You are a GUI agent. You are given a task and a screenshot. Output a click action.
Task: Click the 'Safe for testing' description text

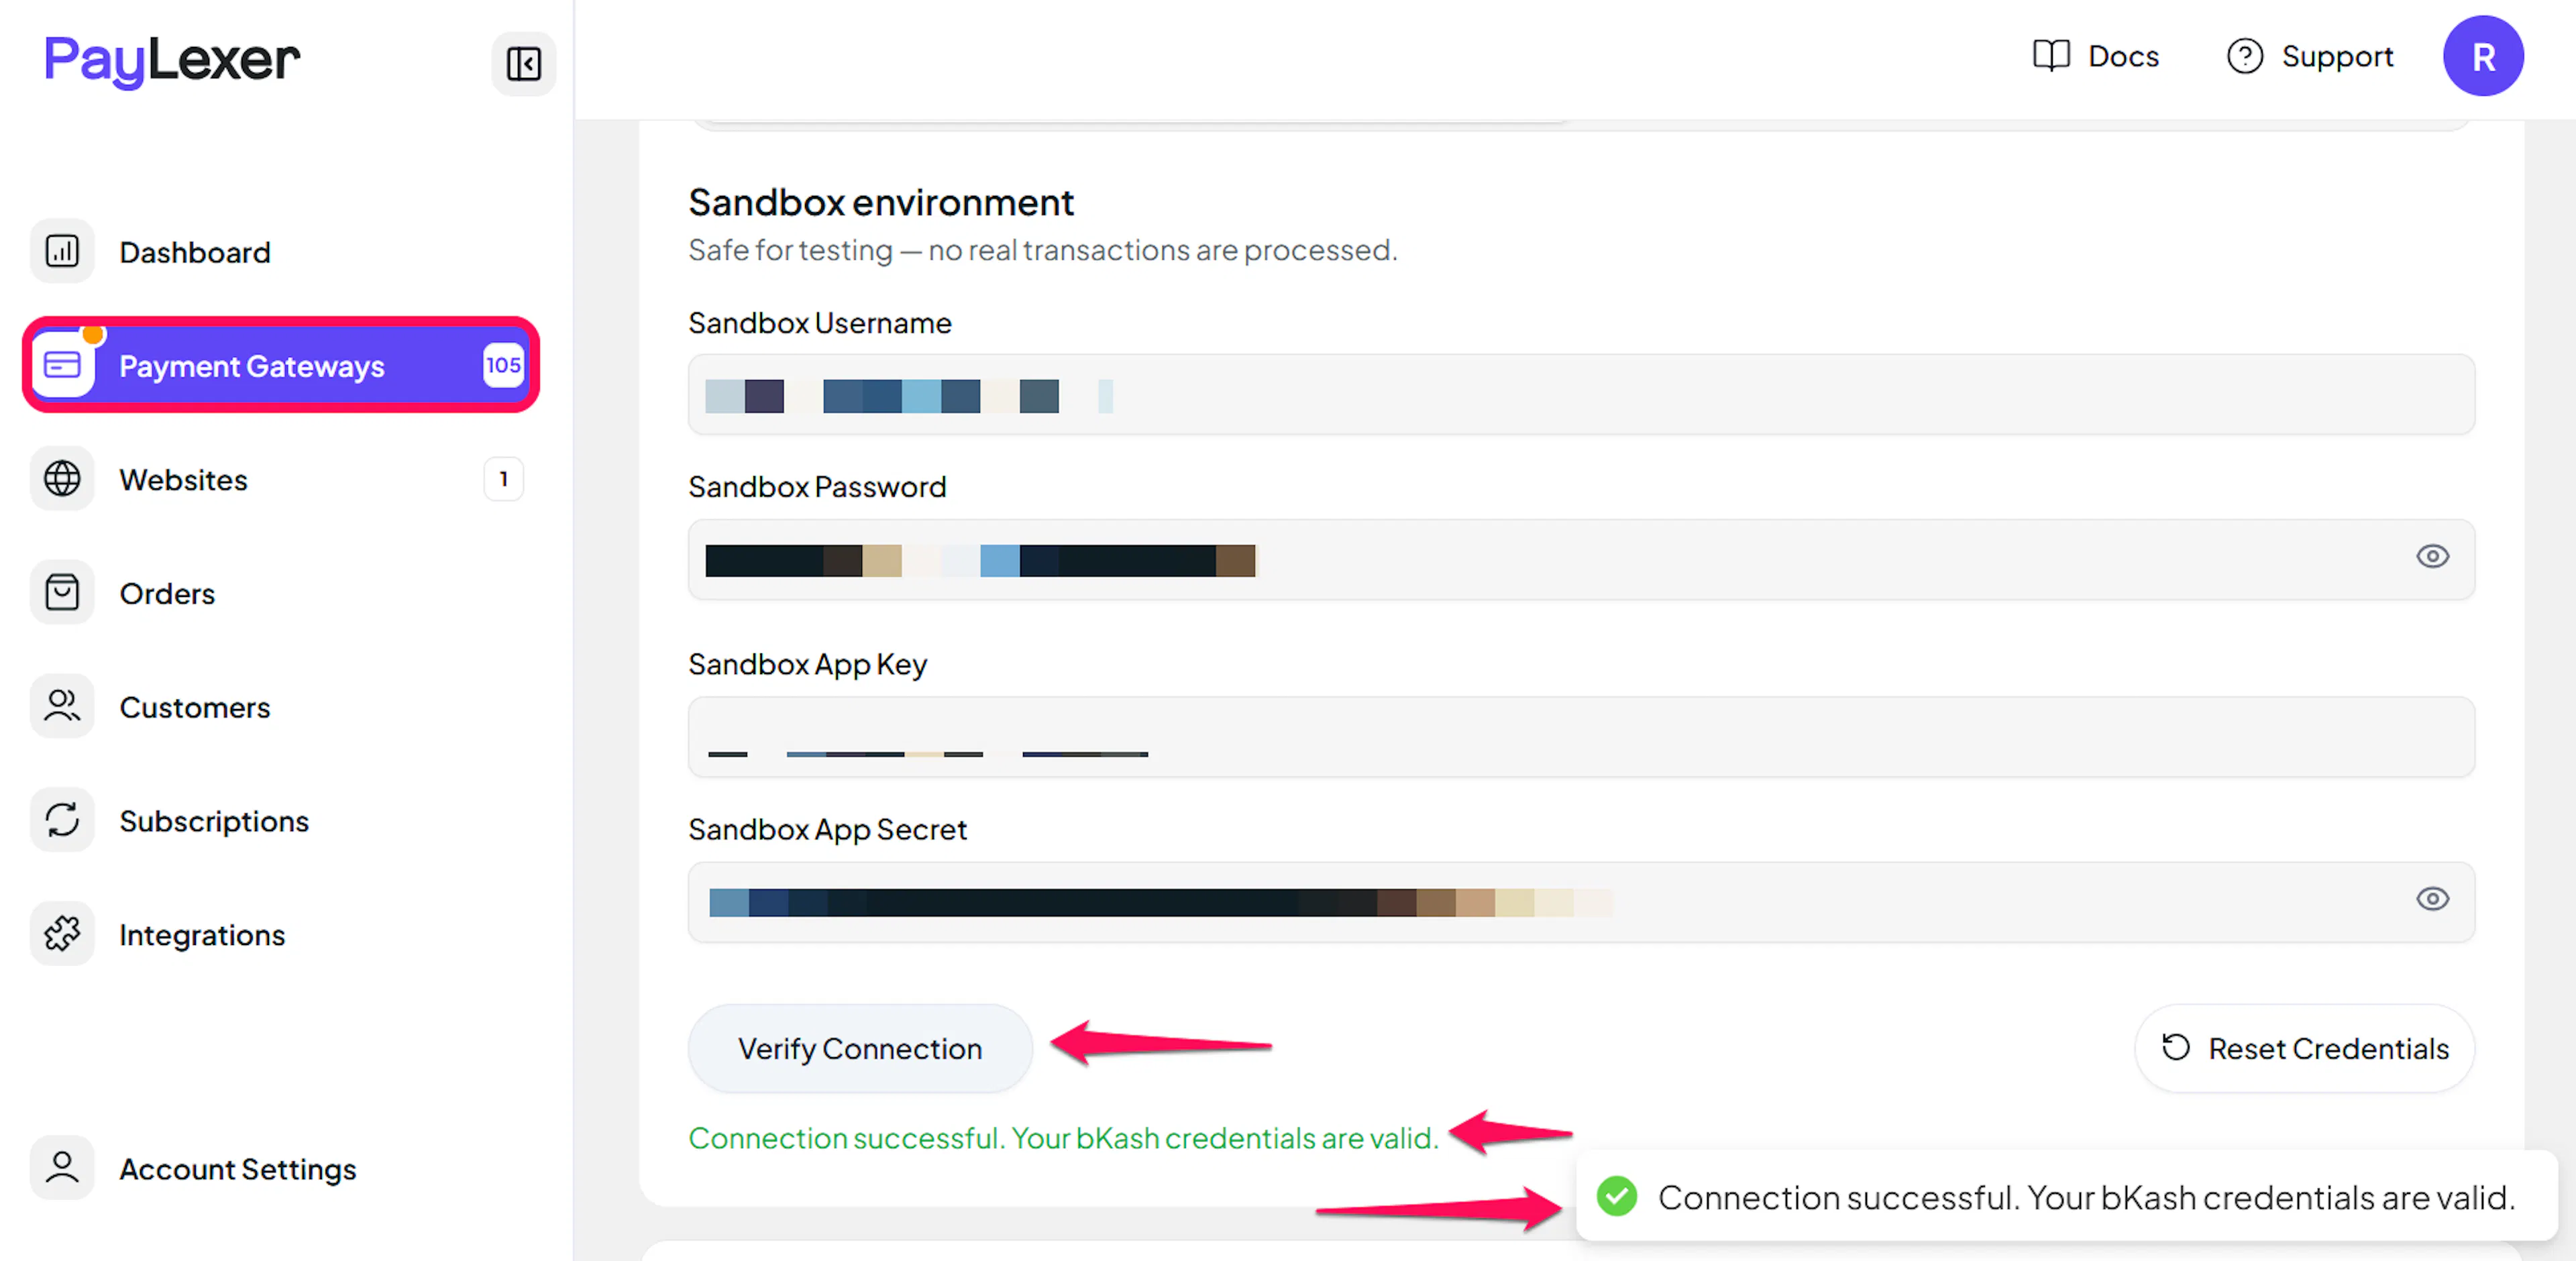click(x=1043, y=250)
